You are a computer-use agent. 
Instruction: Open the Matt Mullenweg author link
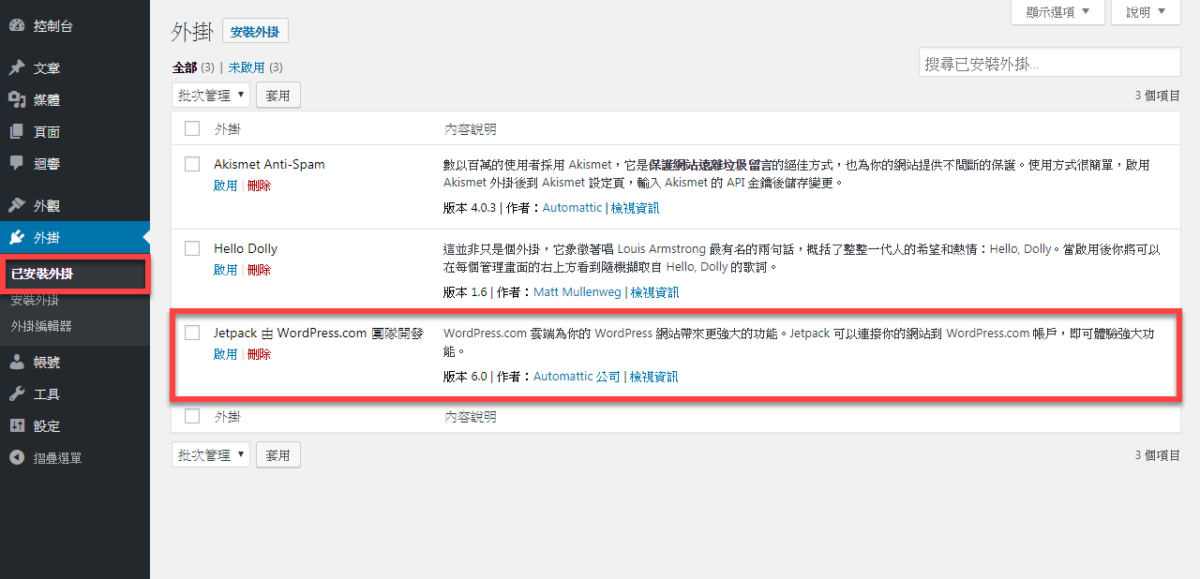click(x=577, y=293)
